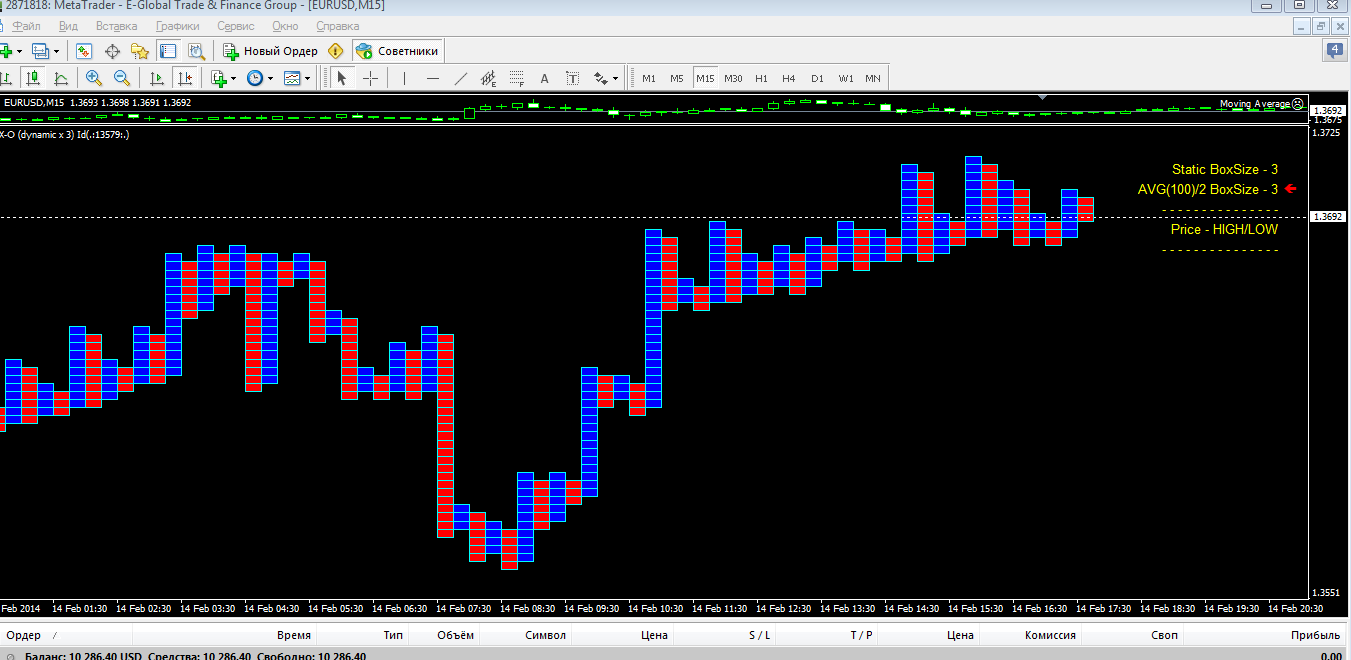This screenshot has width=1351, height=660.
Task: Toggle the Terminal panel icon
Action: coord(168,51)
